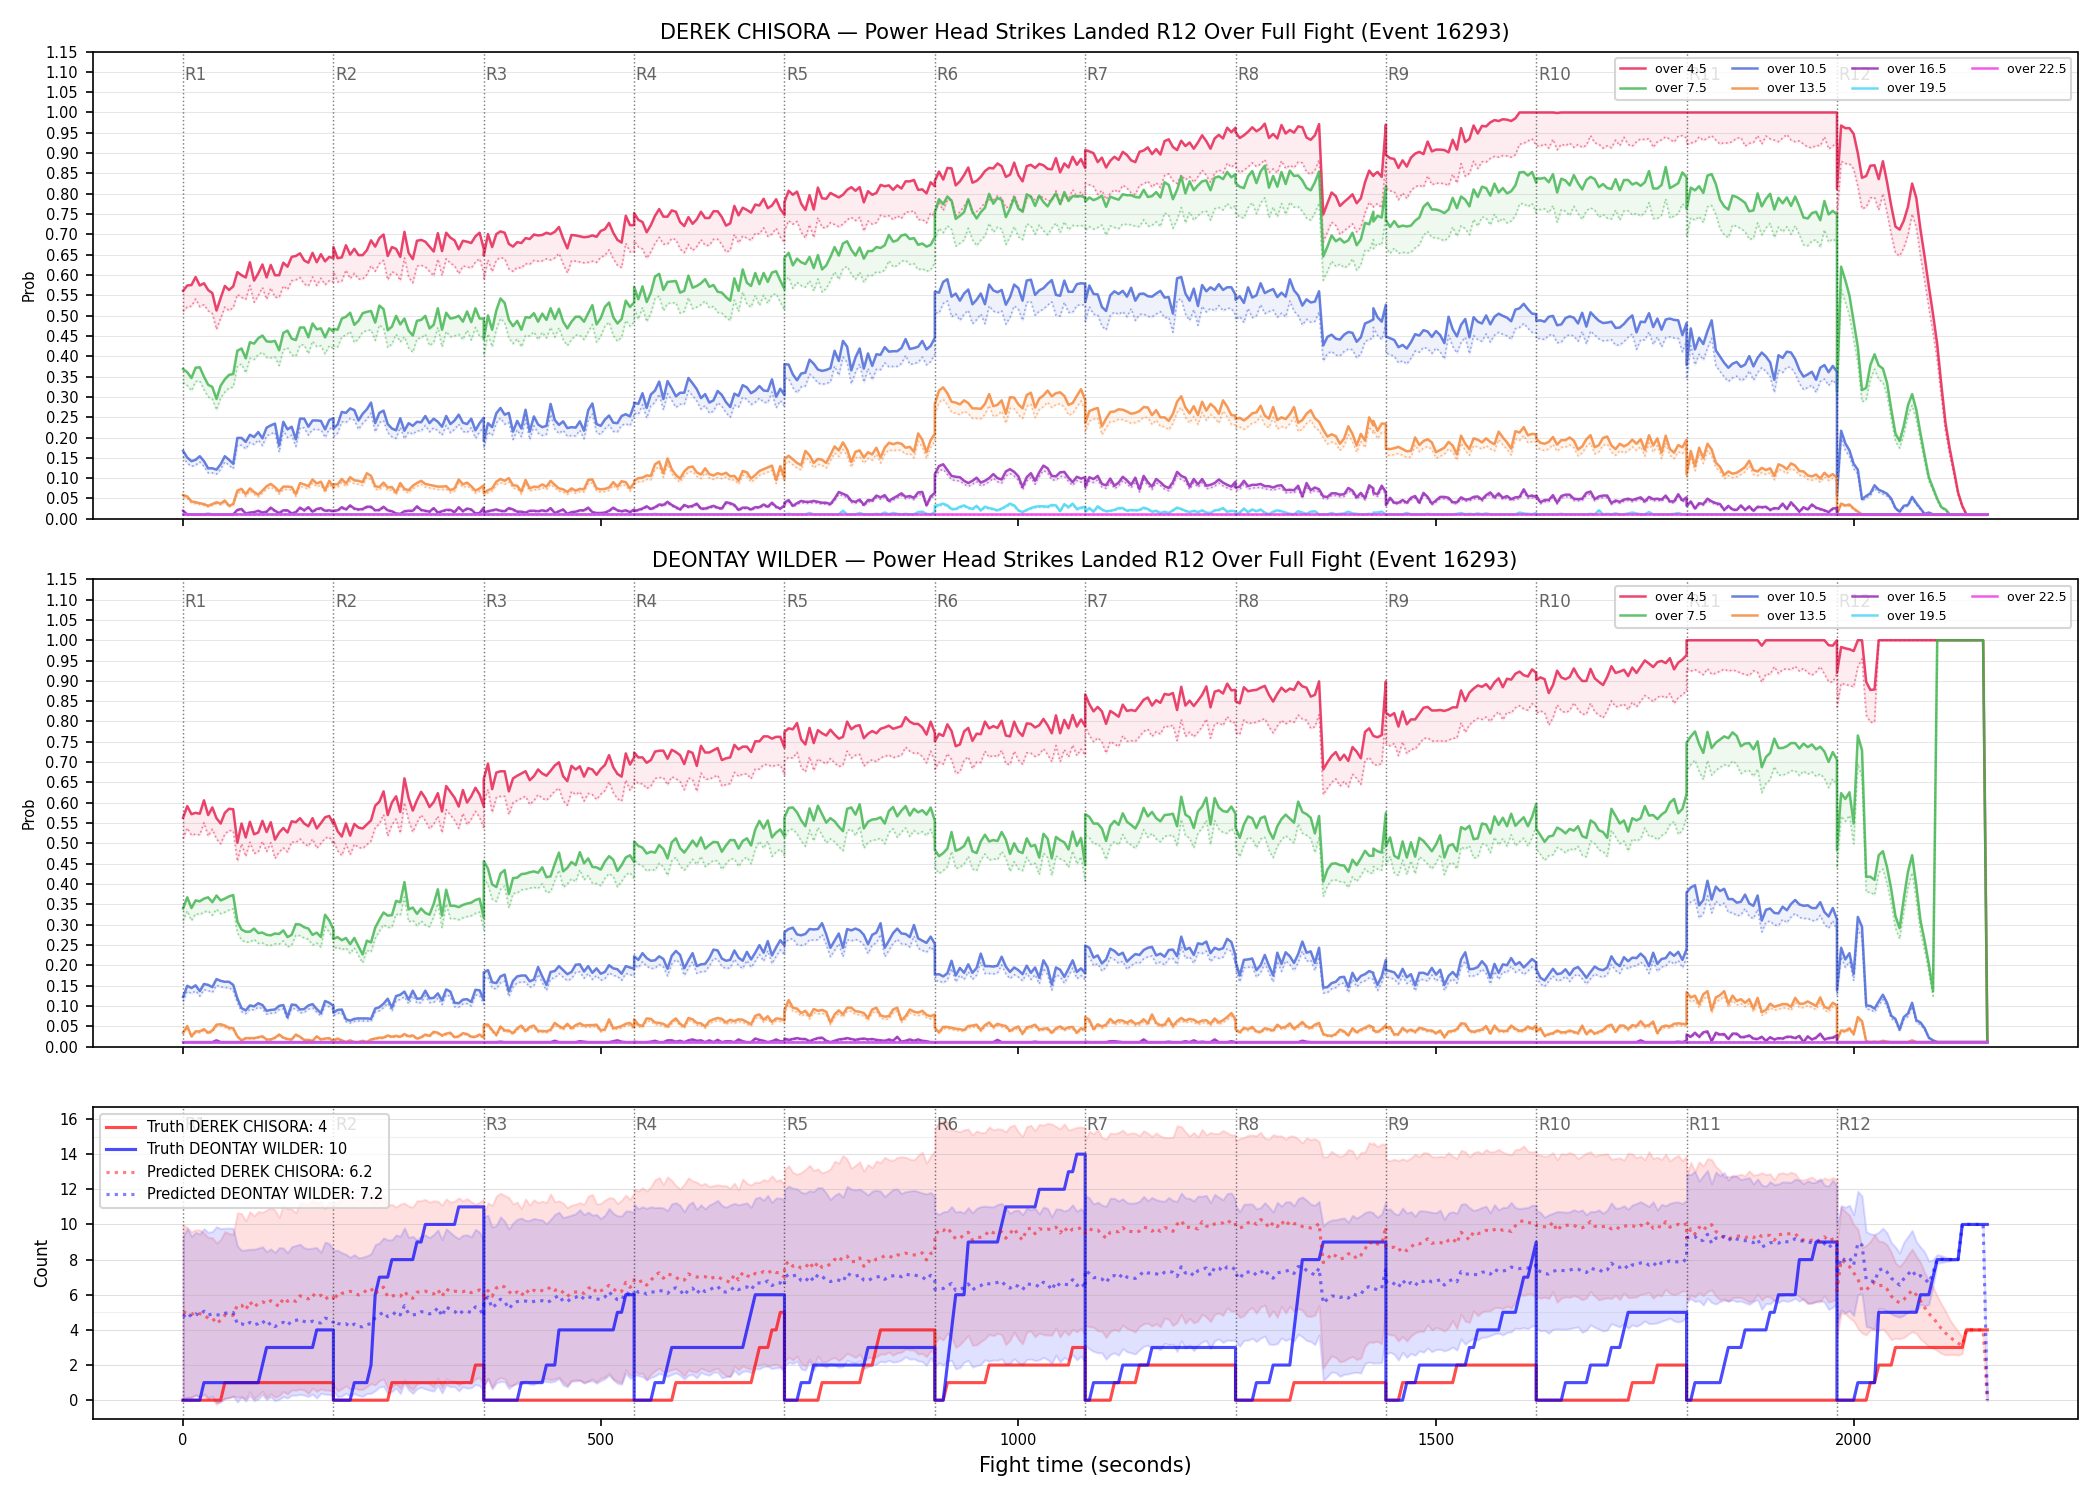The height and width of the screenshot is (1500, 2100).
Task: Click 'over 19.5' legend entry in Chisora chart
Action: pyautogui.click(x=1899, y=88)
